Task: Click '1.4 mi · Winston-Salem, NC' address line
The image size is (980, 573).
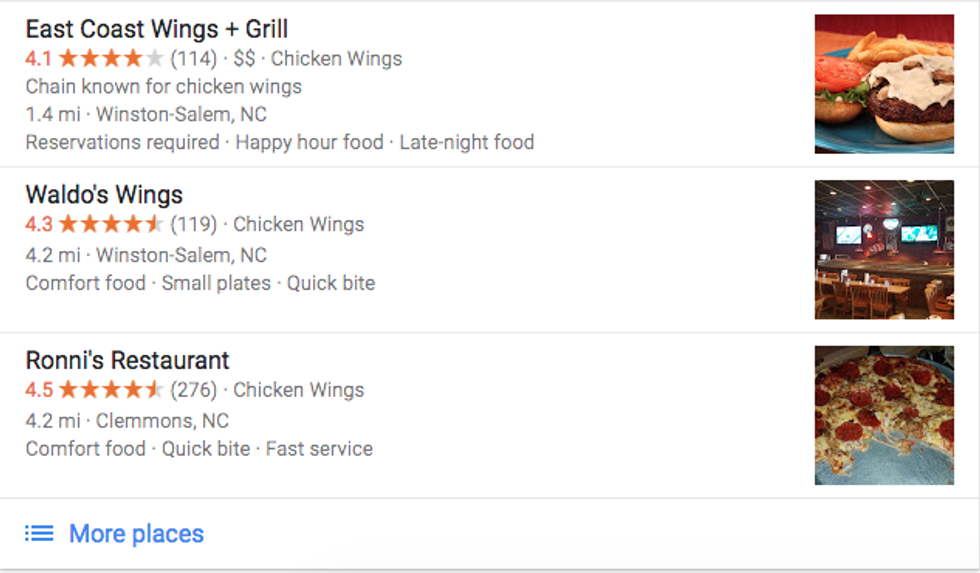Action: click(x=146, y=114)
